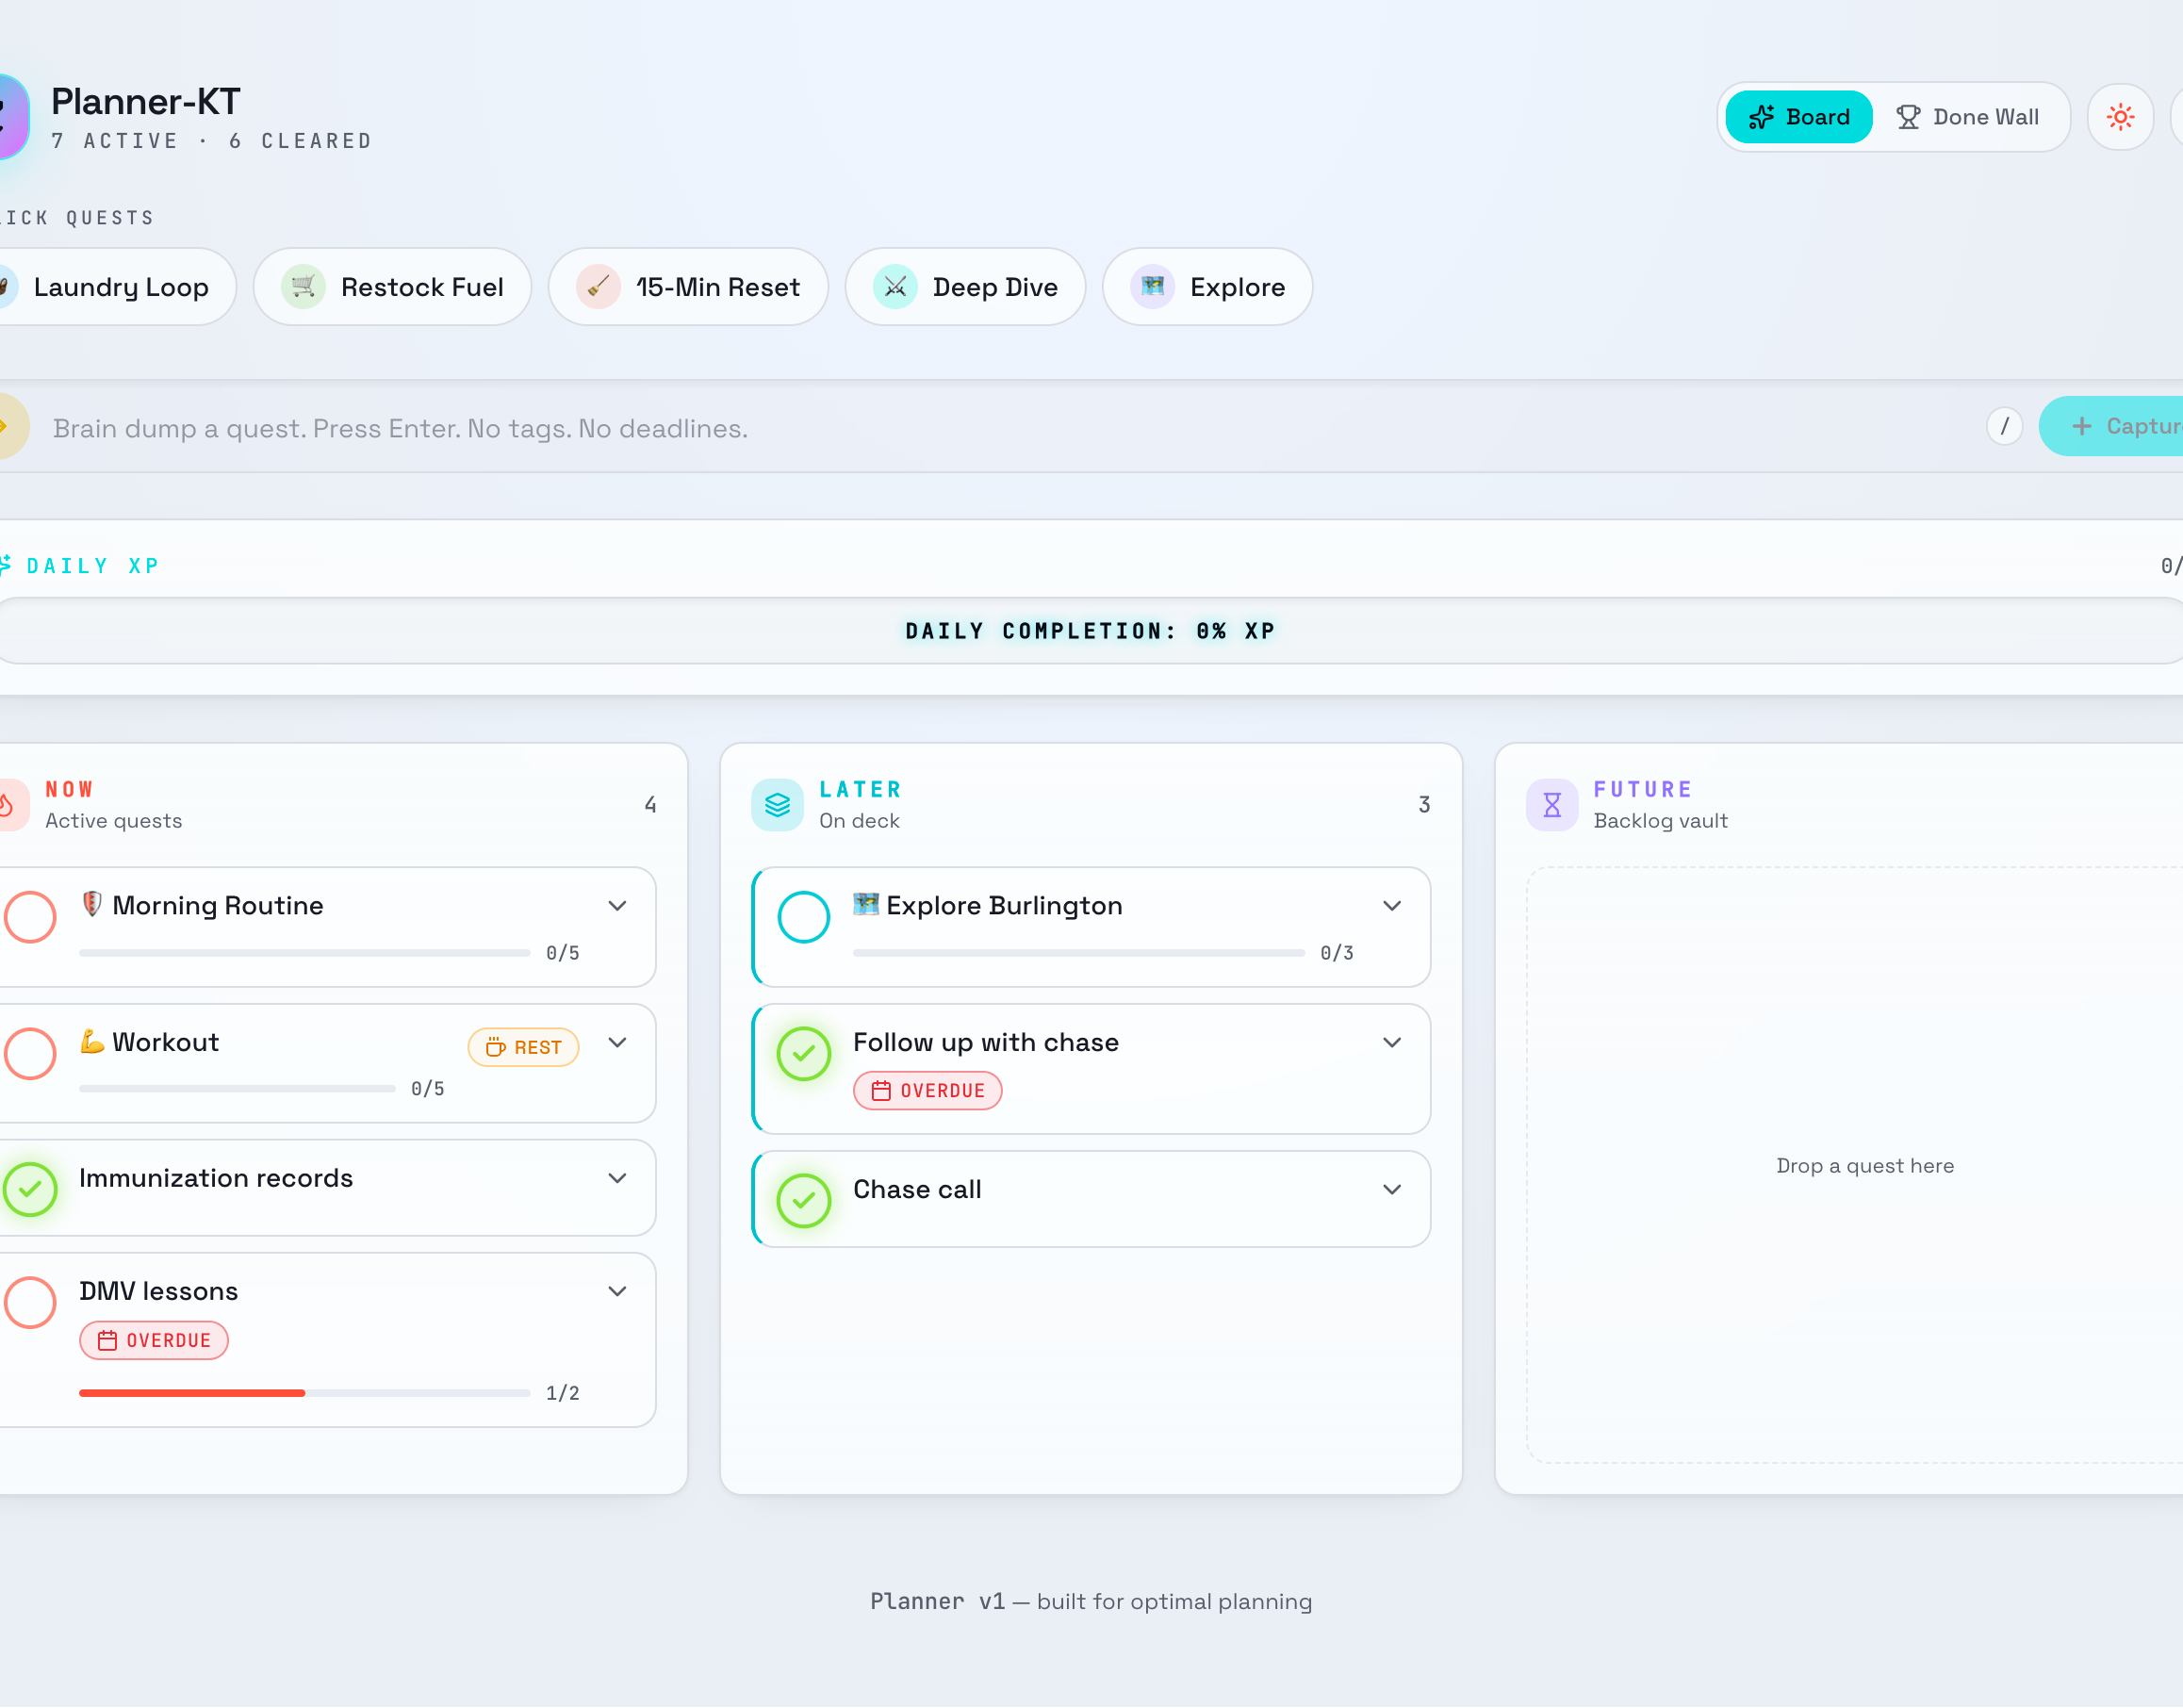The image size is (2183, 1708).
Task: Click the 15-Min Reset broom icon
Action: pos(598,287)
